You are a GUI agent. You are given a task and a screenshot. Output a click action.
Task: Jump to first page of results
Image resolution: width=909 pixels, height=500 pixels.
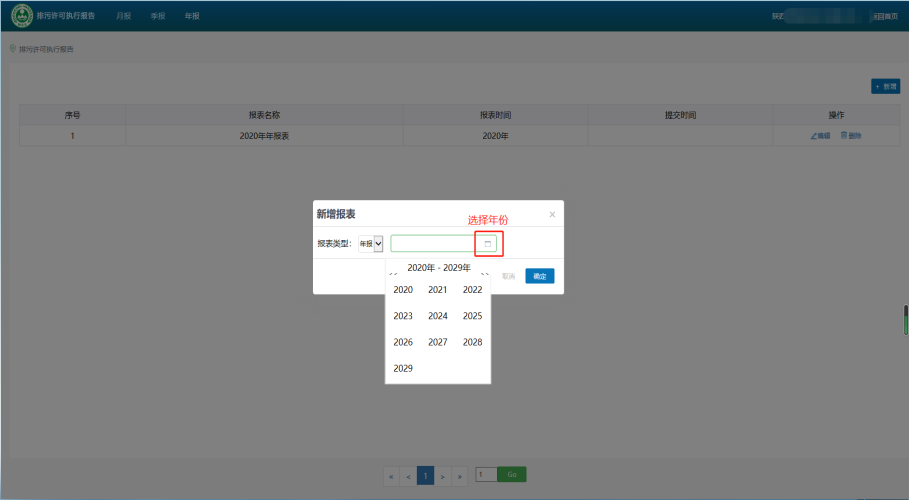pyautogui.click(x=391, y=476)
